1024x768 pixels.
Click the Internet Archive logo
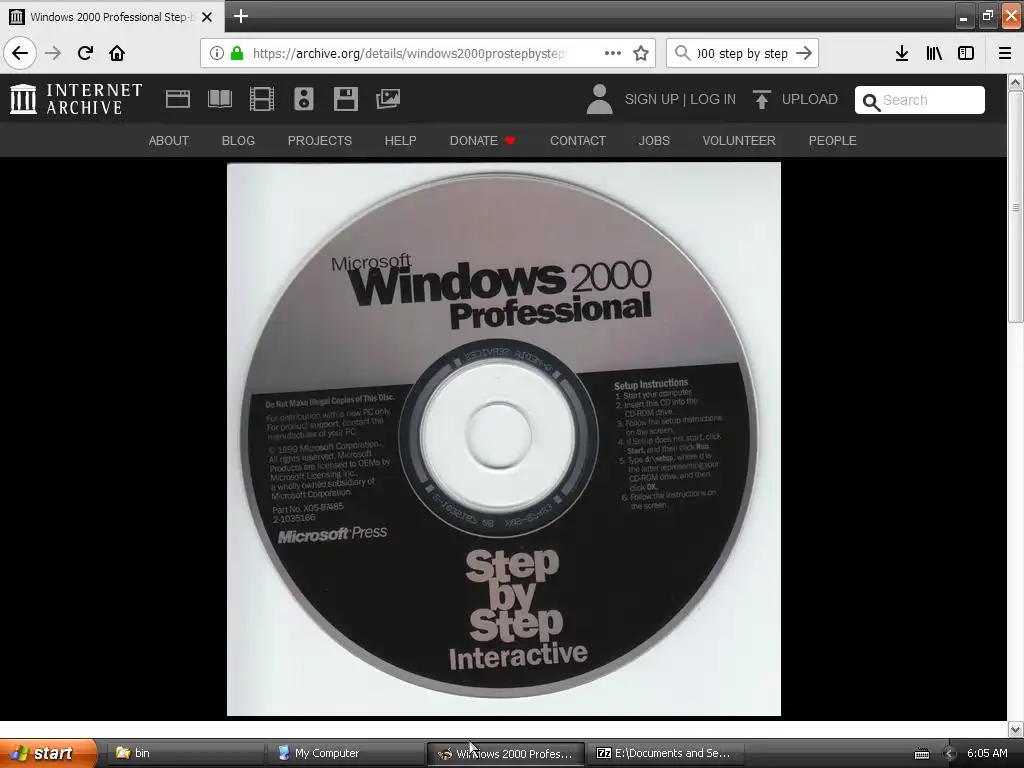pyautogui.click(x=76, y=99)
